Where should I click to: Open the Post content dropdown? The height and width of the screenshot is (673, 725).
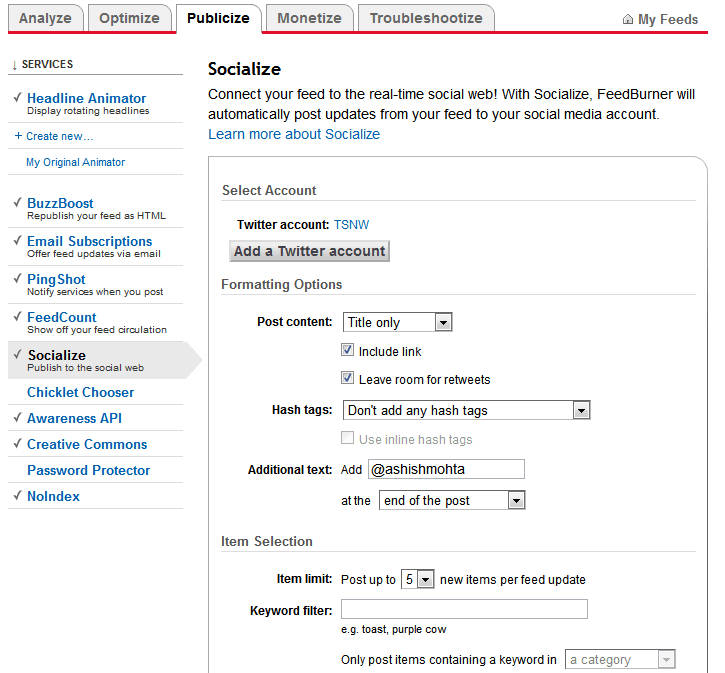click(x=397, y=322)
